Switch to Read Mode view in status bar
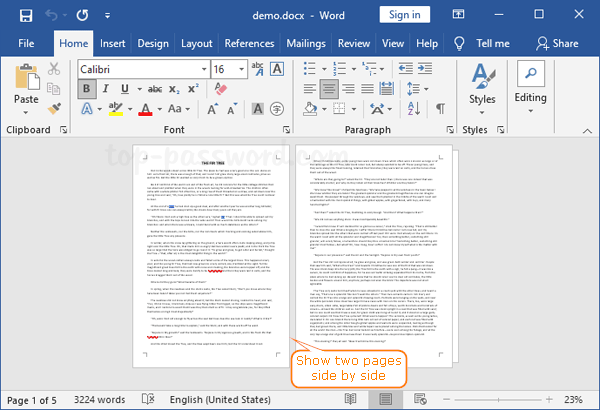600x410 pixels. 350,400
